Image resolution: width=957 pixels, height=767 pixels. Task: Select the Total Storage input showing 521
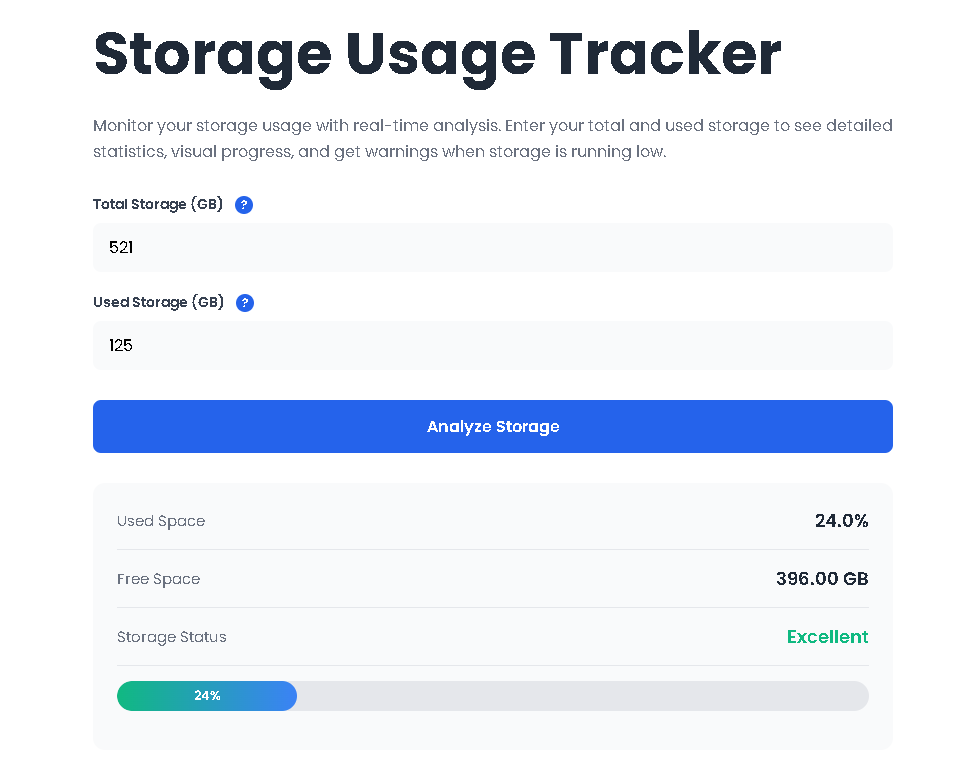(x=492, y=247)
